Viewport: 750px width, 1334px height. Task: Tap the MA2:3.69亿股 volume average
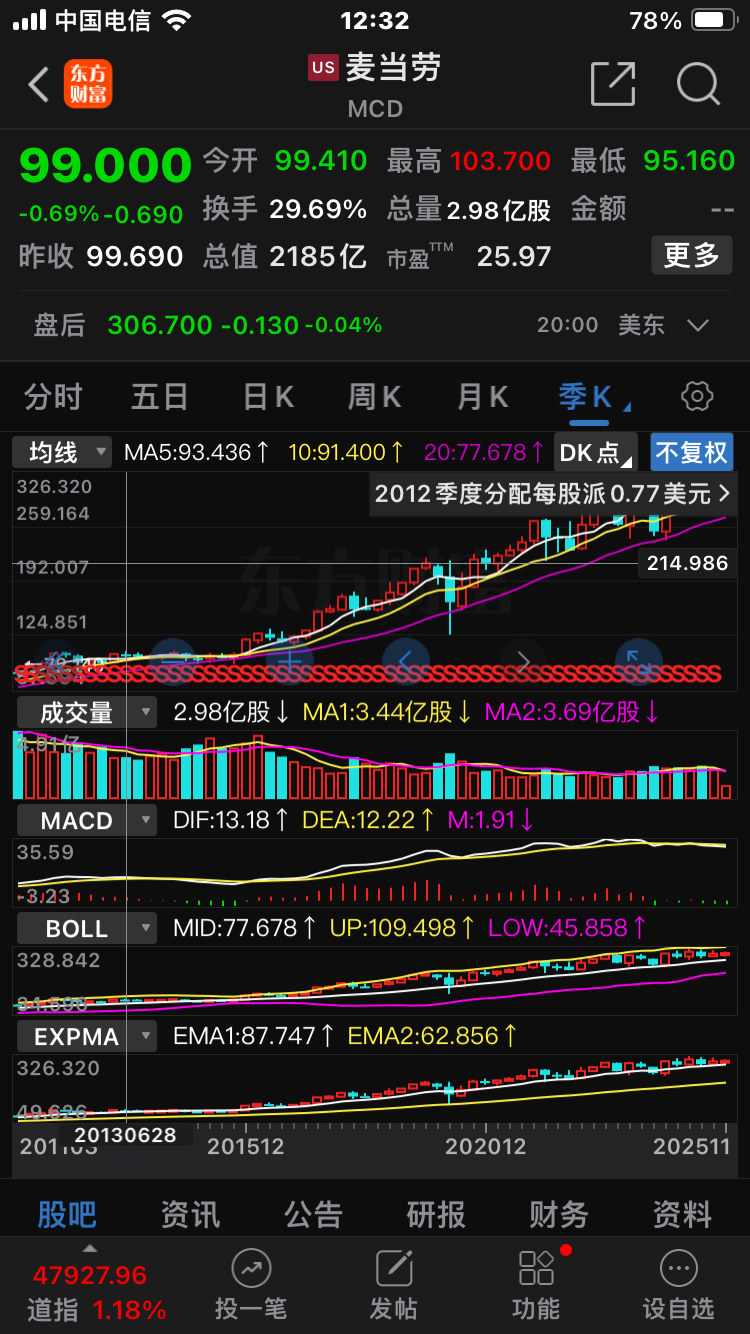point(572,713)
